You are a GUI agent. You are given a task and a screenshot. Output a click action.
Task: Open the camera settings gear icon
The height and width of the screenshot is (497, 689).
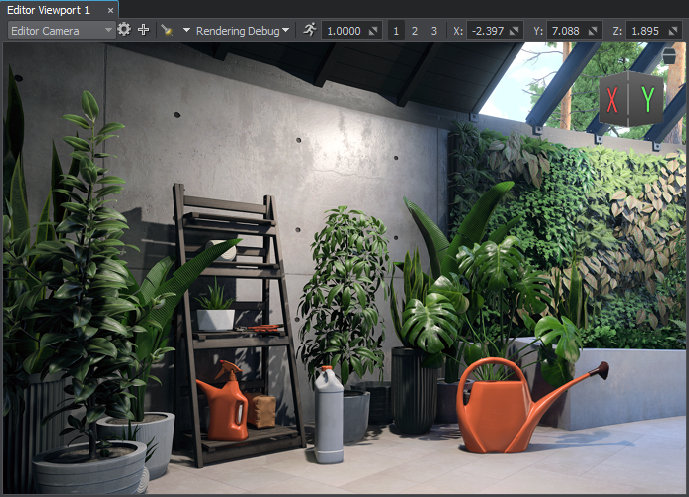click(124, 30)
